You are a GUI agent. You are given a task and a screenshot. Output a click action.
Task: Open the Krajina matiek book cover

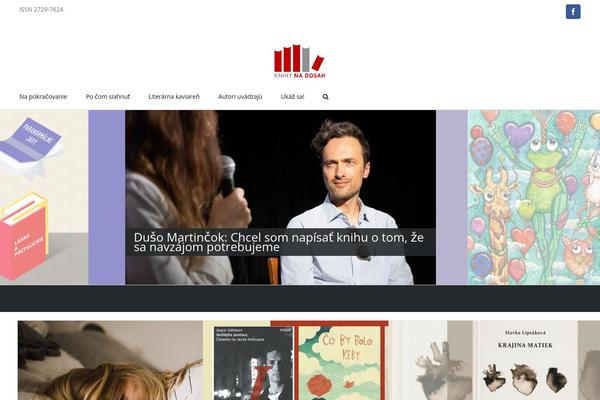tap(525, 360)
